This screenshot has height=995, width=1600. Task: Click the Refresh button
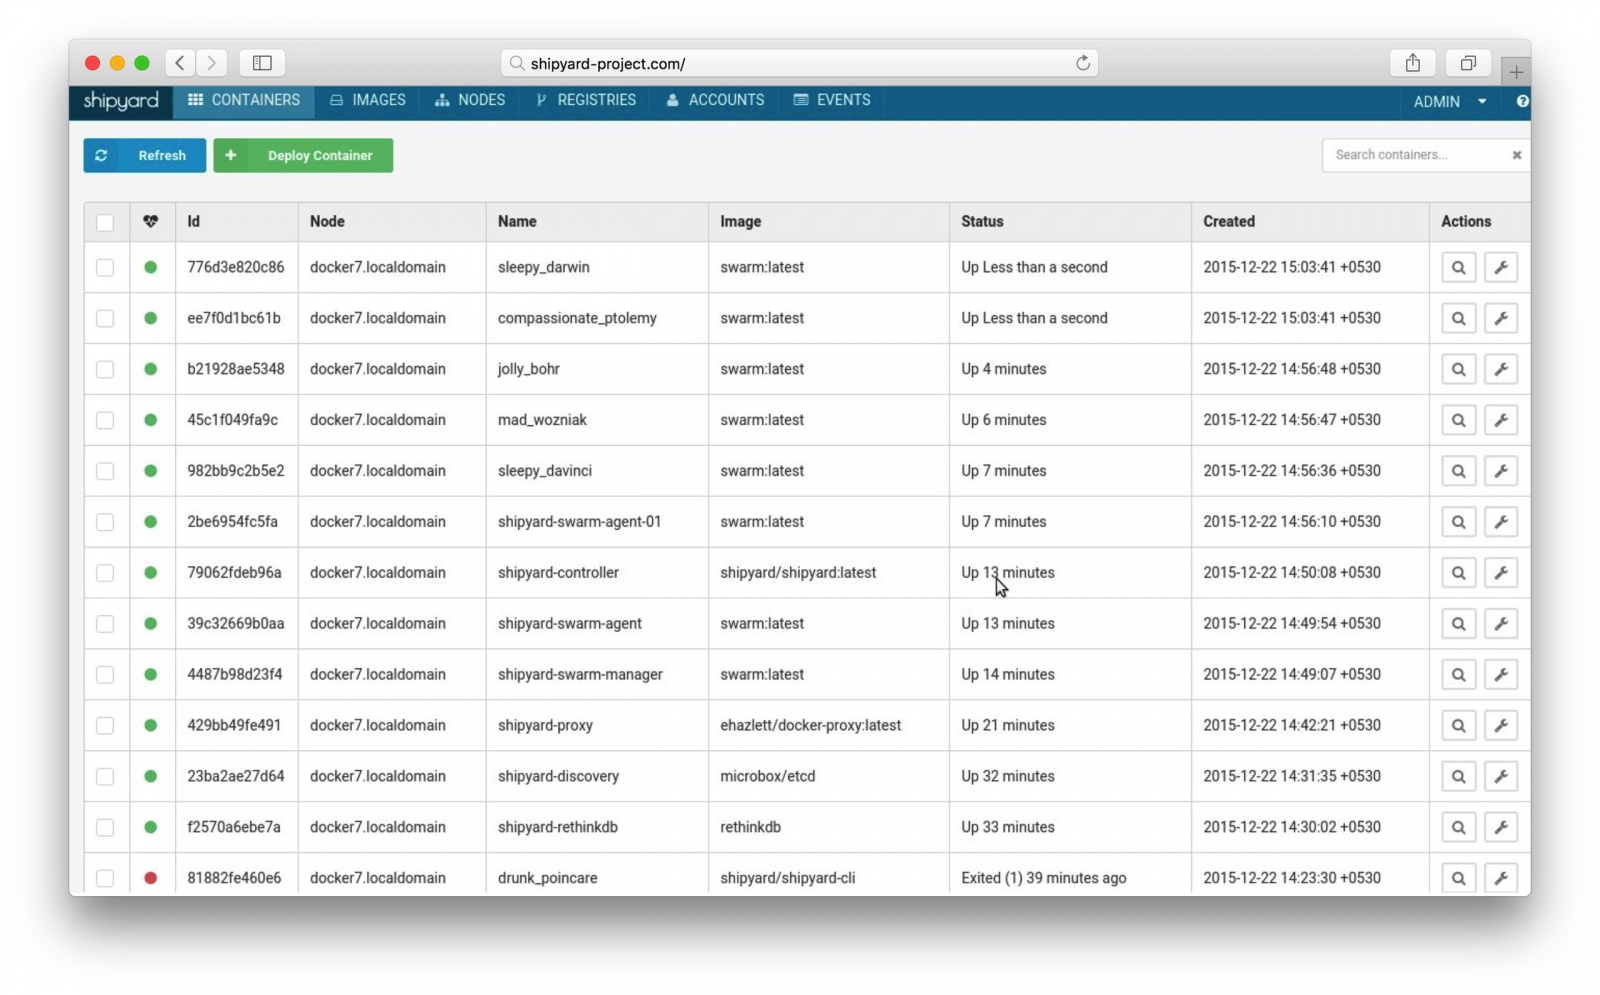(144, 155)
